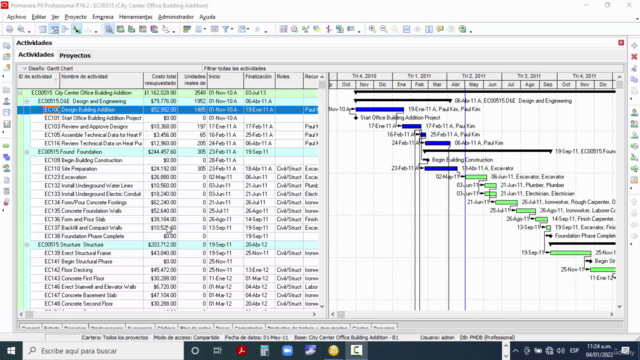This screenshot has width=640, height=360.
Task: Click the Print icon in toolbar
Action: click(x=9, y=29)
